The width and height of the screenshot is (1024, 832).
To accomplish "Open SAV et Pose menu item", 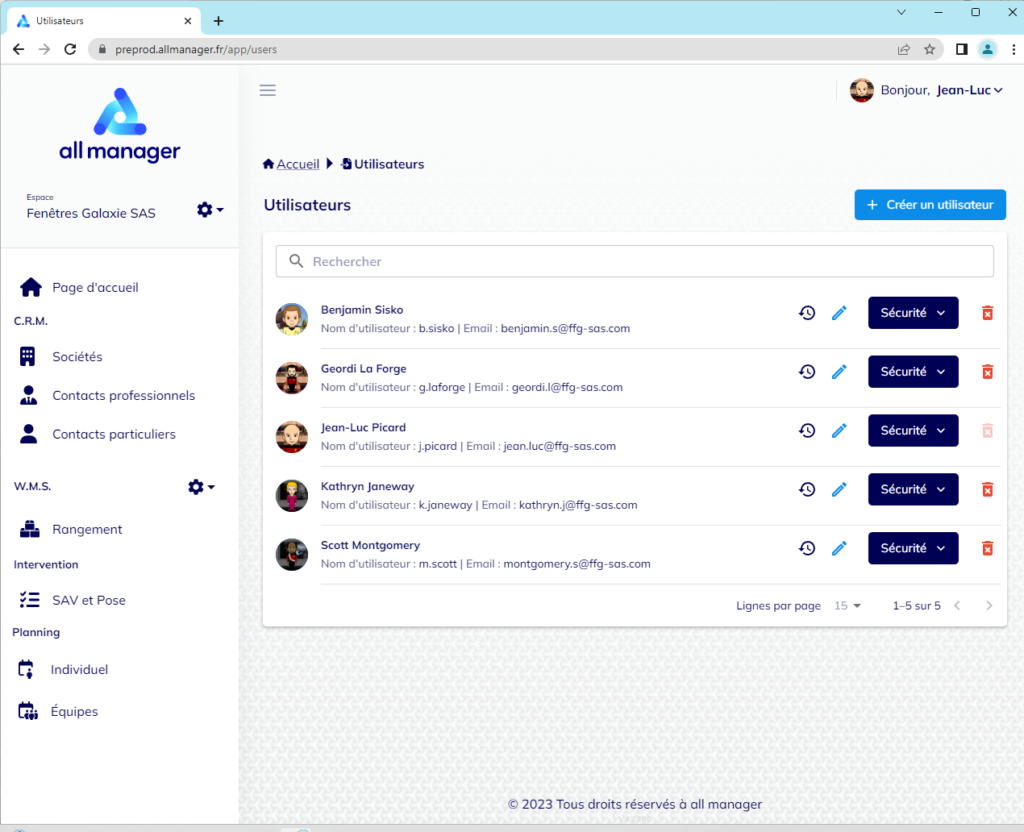I will point(88,600).
